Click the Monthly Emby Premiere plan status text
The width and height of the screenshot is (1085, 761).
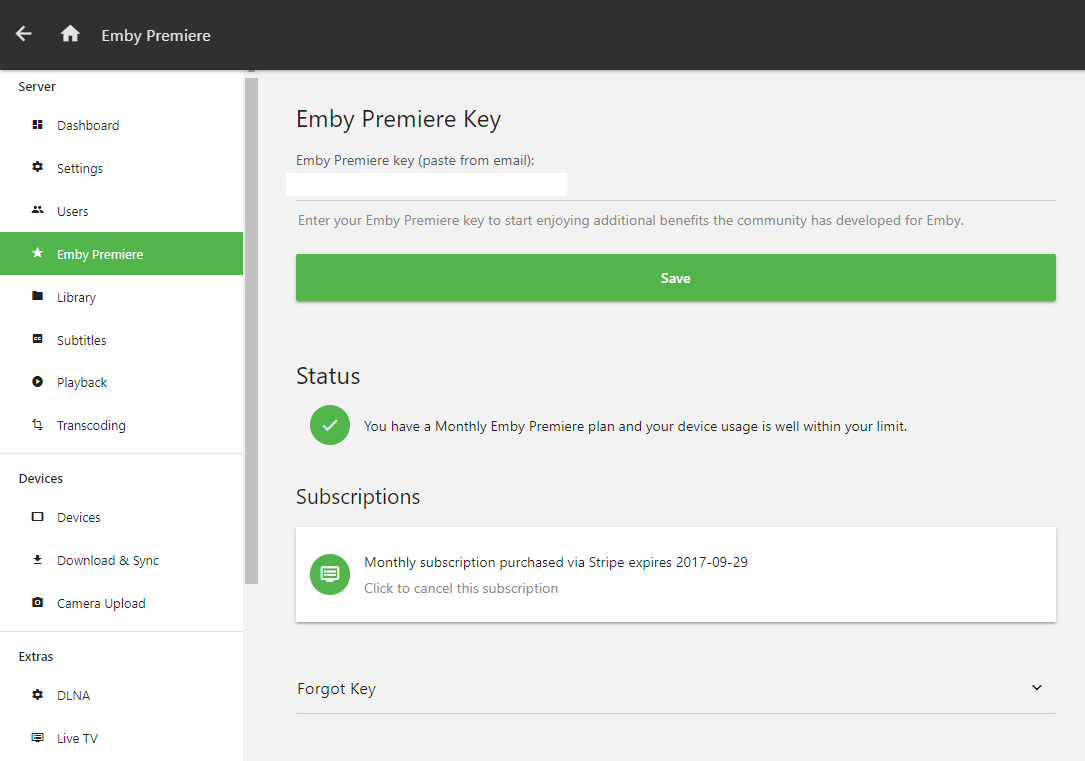[x=635, y=426]
